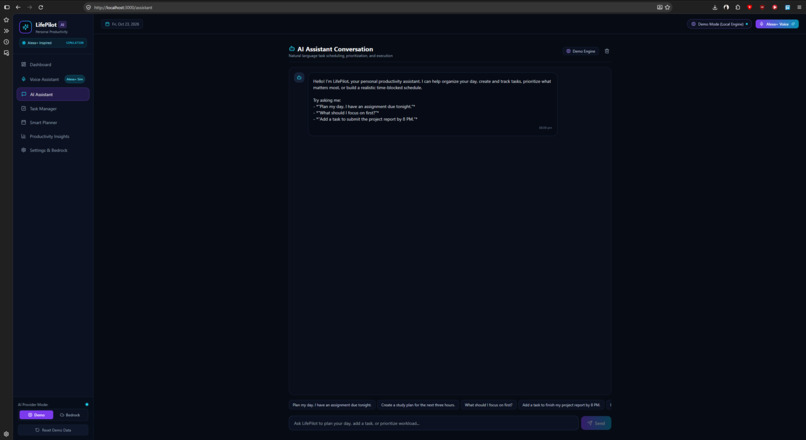Send the message with Send button

(x=596, y=423)
